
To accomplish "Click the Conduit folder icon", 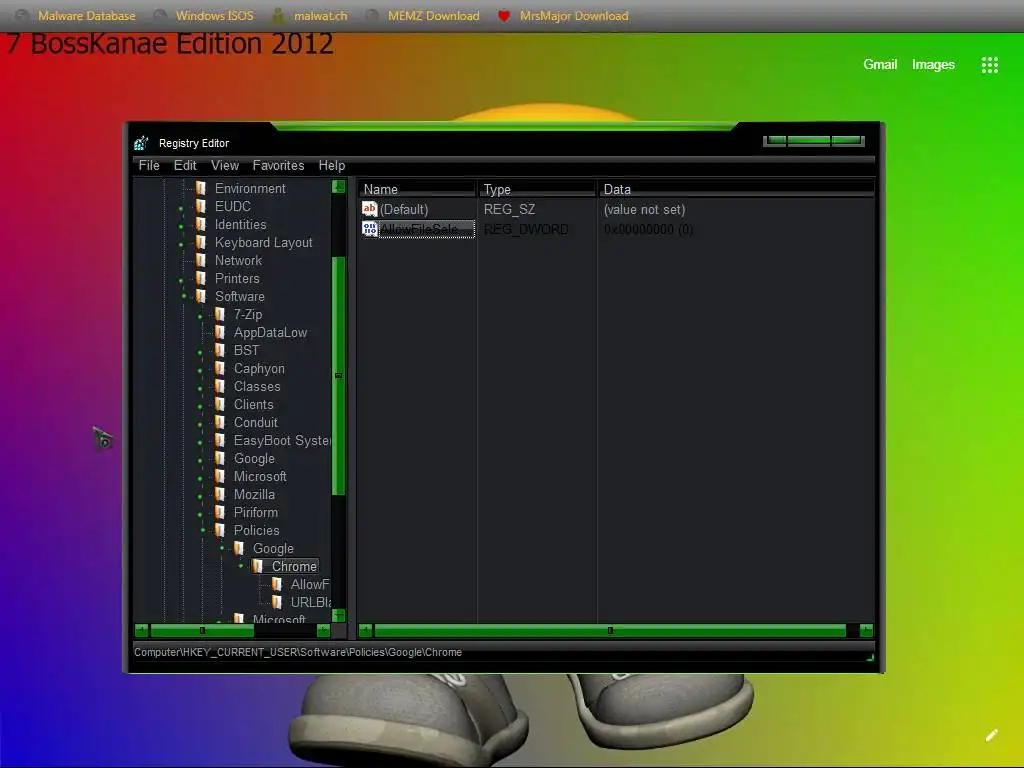I will [220, 423].
